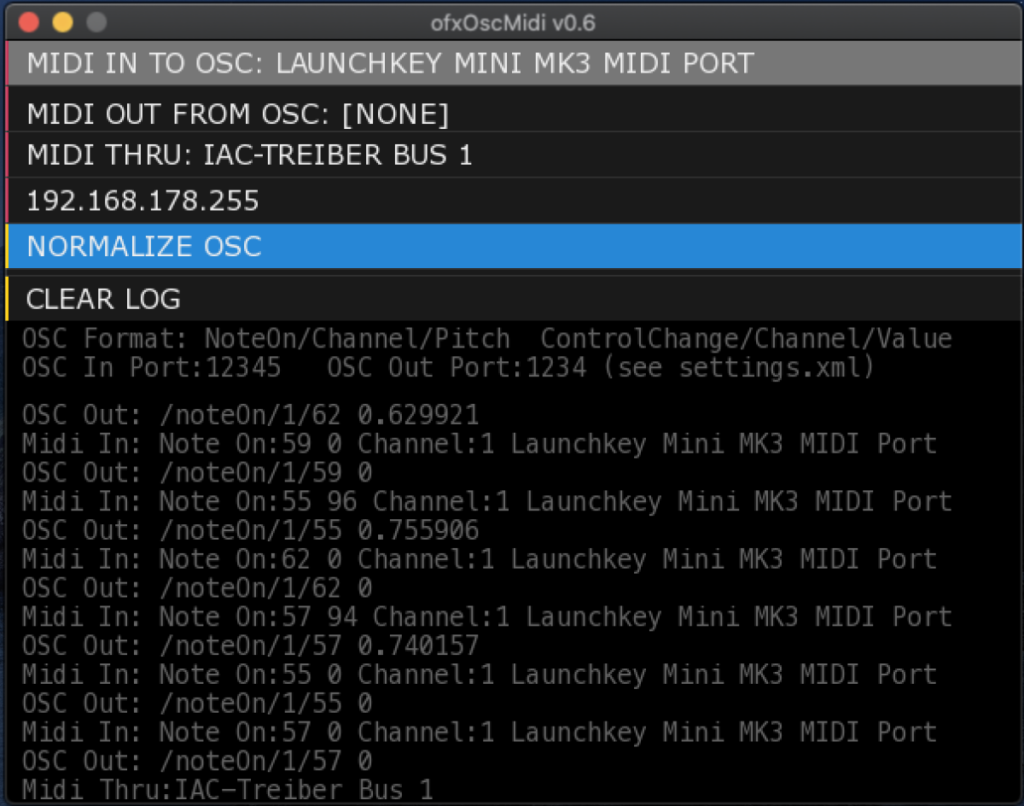1024x806 pixels.
Task: Click log line OSC Out /noteOn/1/55 0
Action: click(x=197, y=703)
